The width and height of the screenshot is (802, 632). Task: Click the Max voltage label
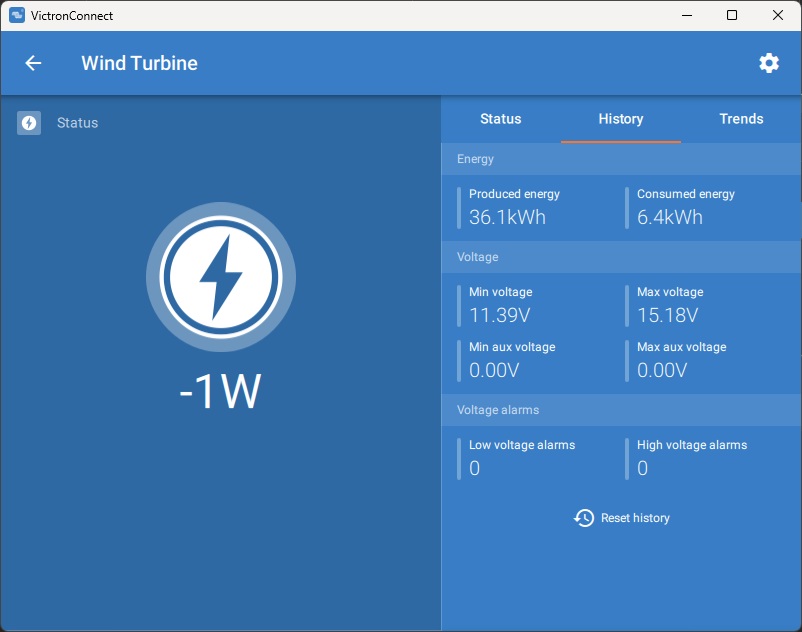(670, 292)
